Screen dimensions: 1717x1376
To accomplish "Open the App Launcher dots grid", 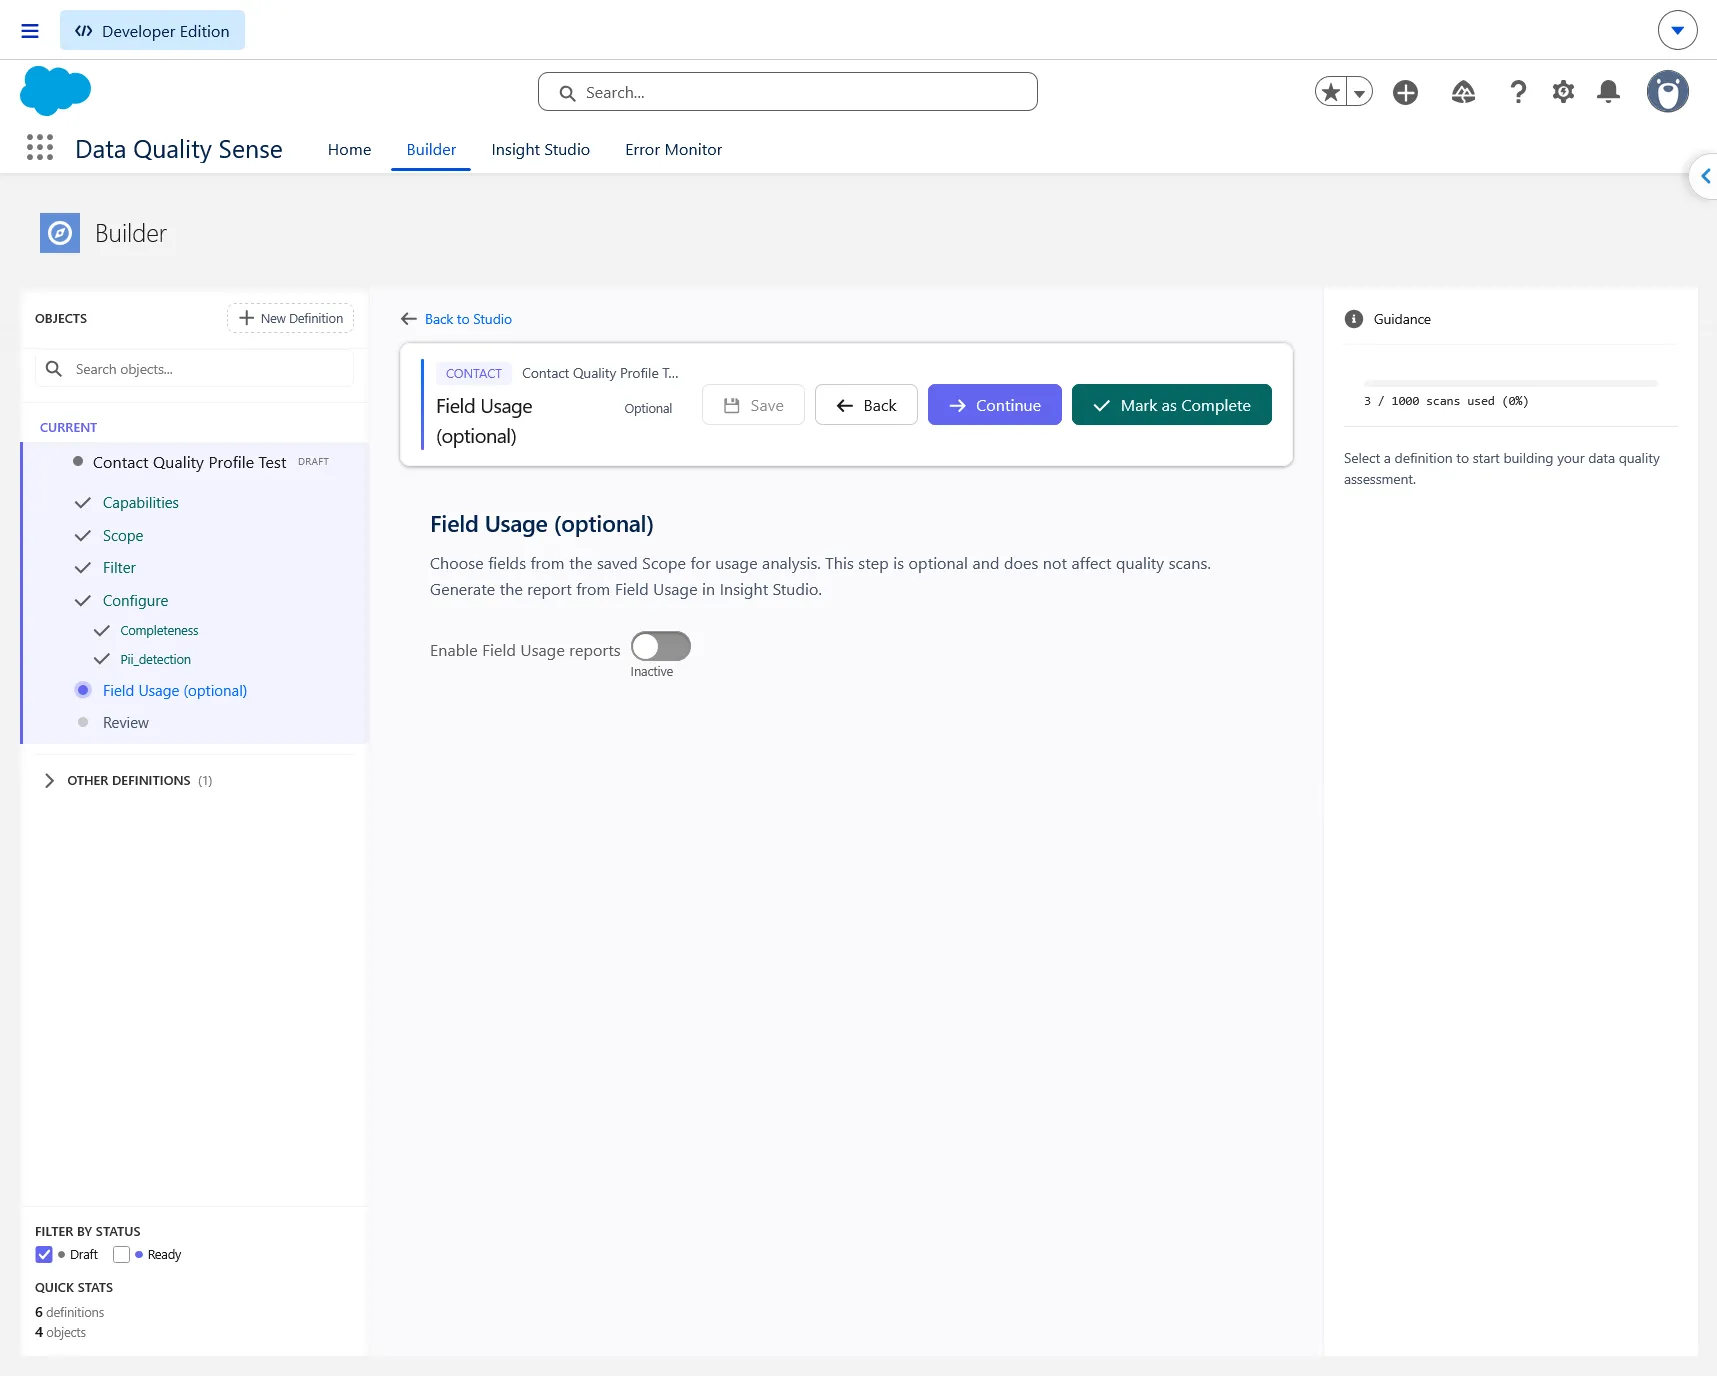I will (x=40, y=148).
